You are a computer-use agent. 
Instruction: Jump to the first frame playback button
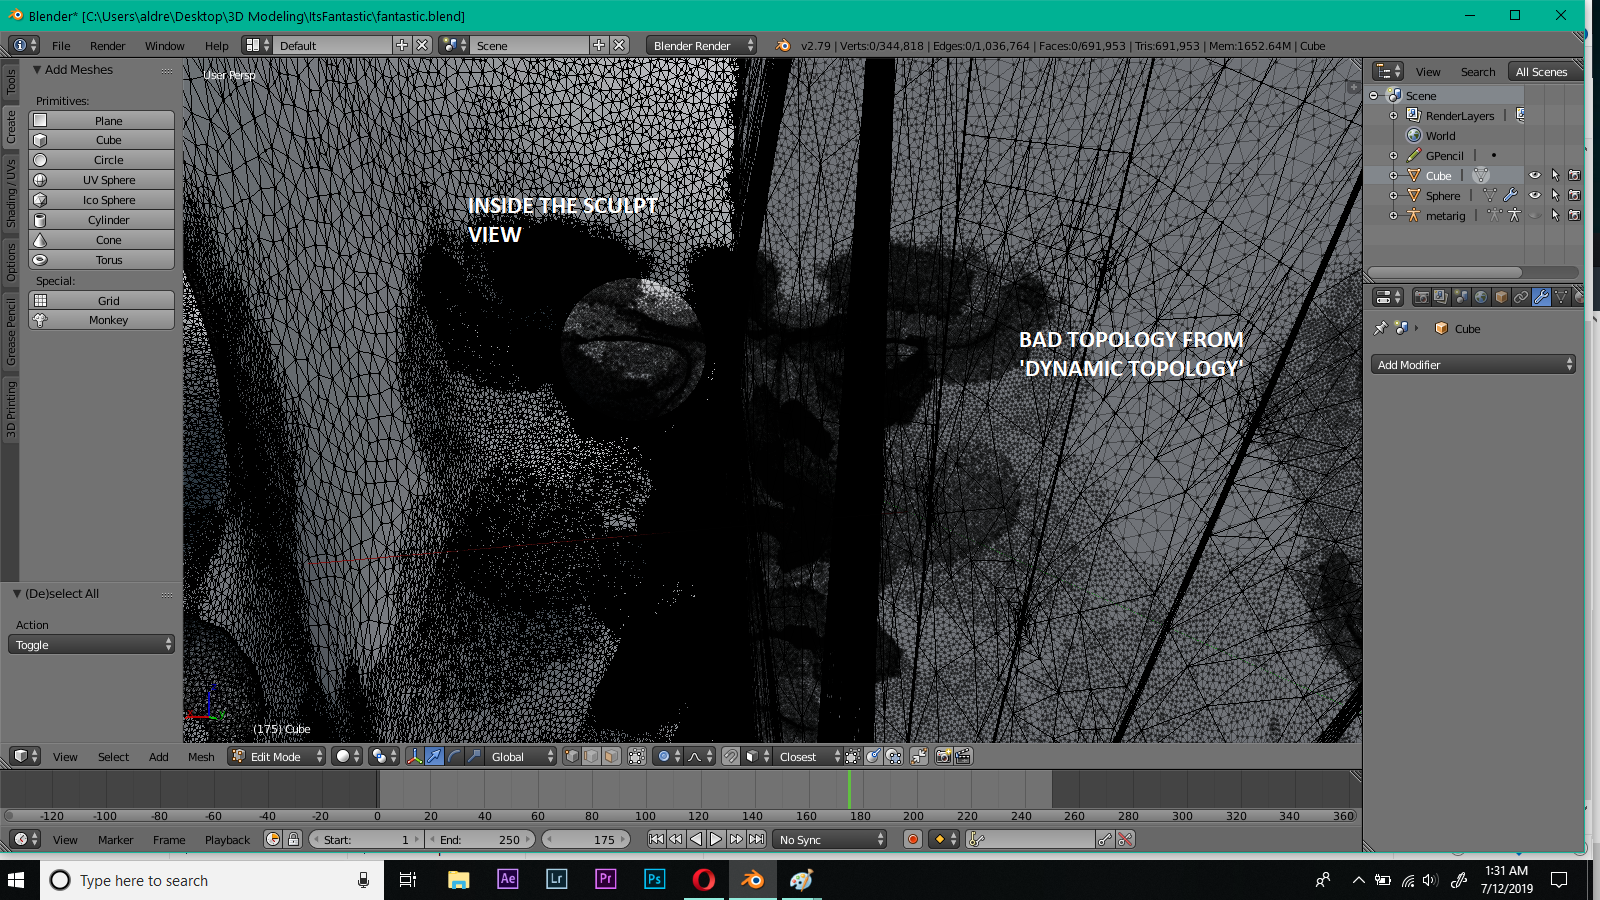[x=656, y=840]
